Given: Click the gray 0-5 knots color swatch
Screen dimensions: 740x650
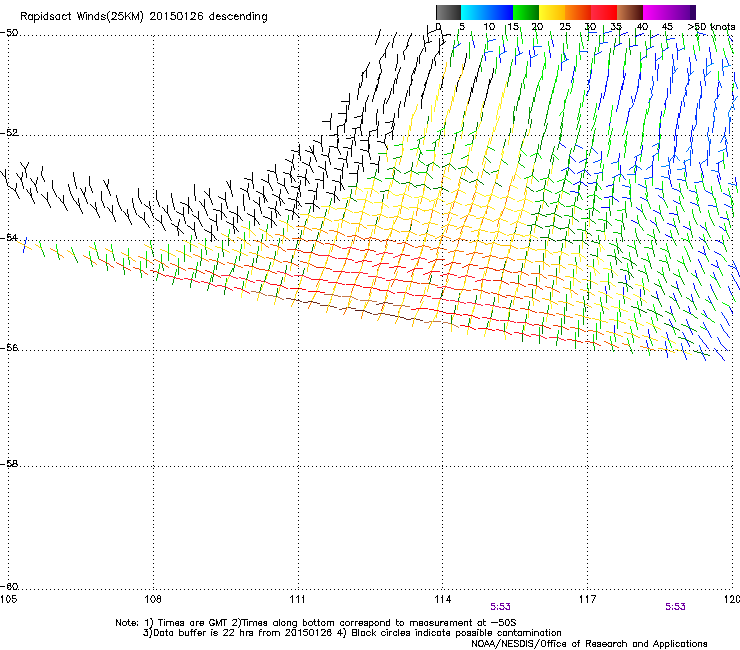Looking at the screenshot, I should click(x=448, y=12).
